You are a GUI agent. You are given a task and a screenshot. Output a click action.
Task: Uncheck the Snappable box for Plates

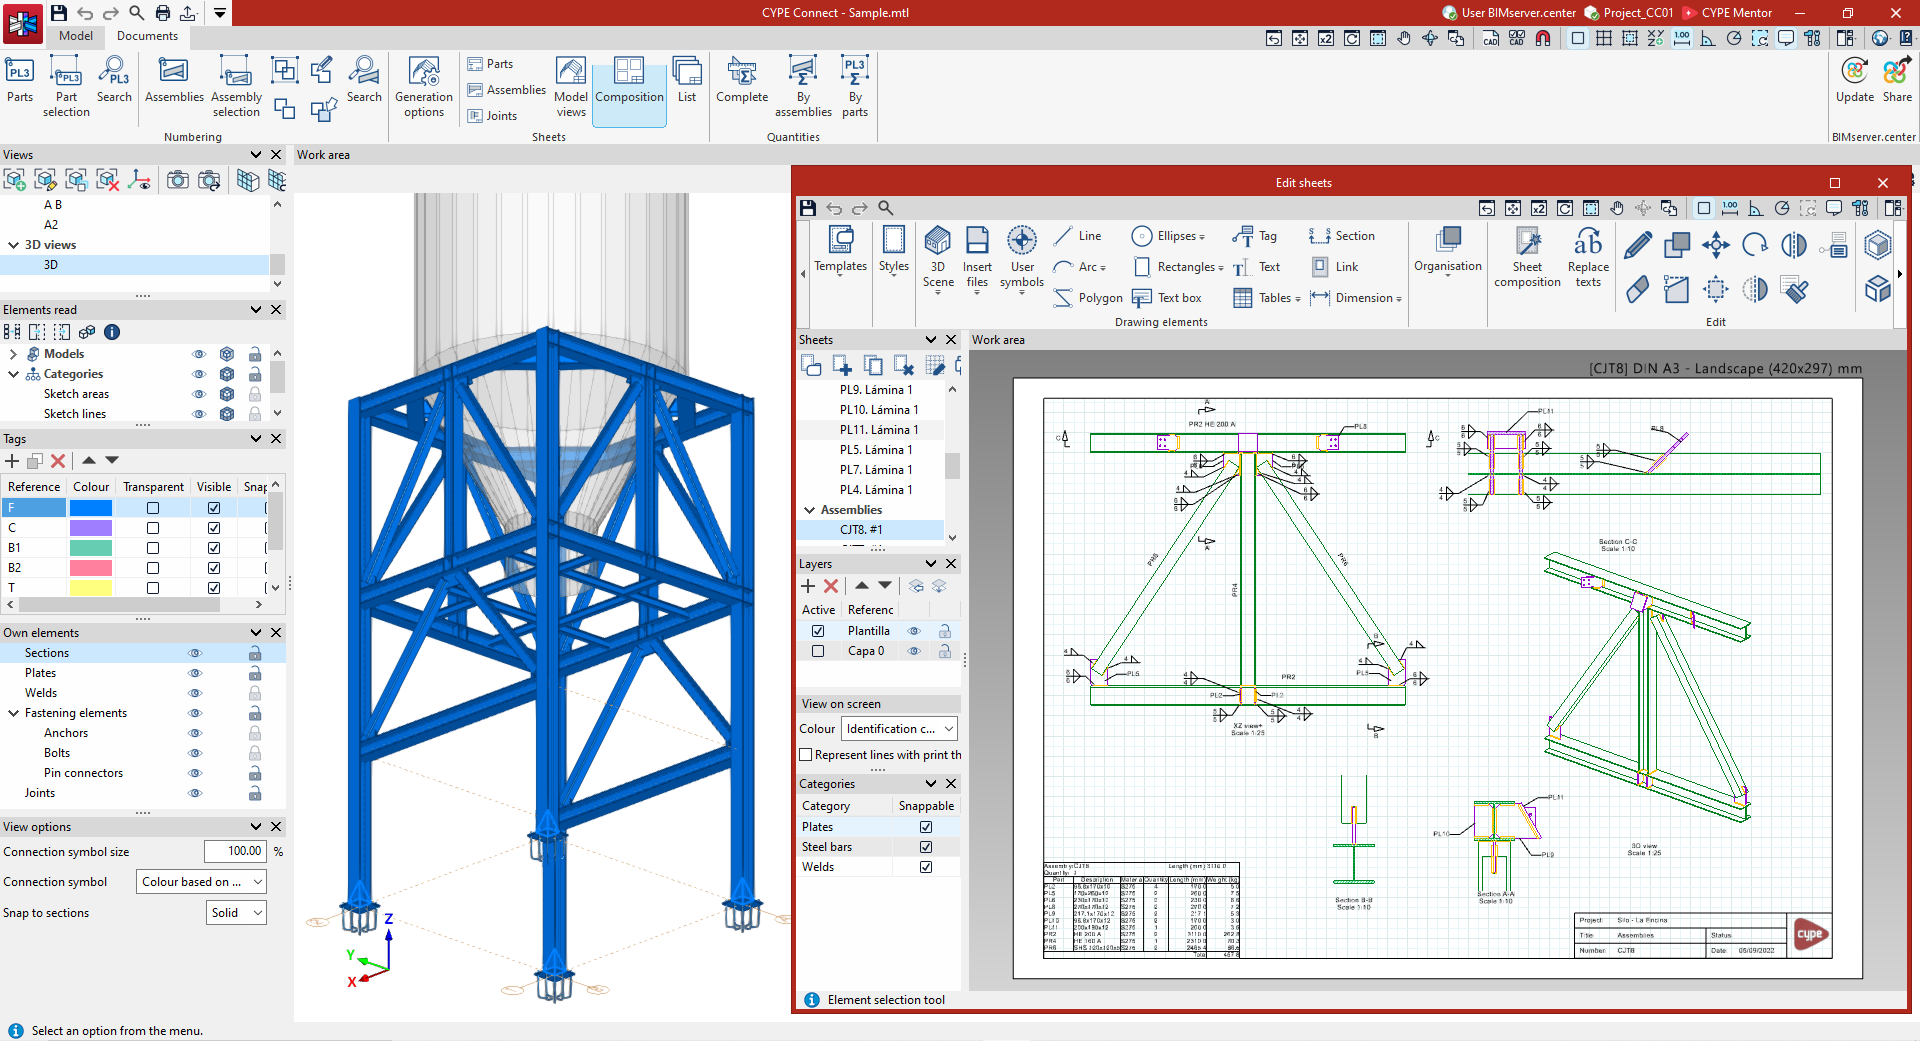click(926, 827)
